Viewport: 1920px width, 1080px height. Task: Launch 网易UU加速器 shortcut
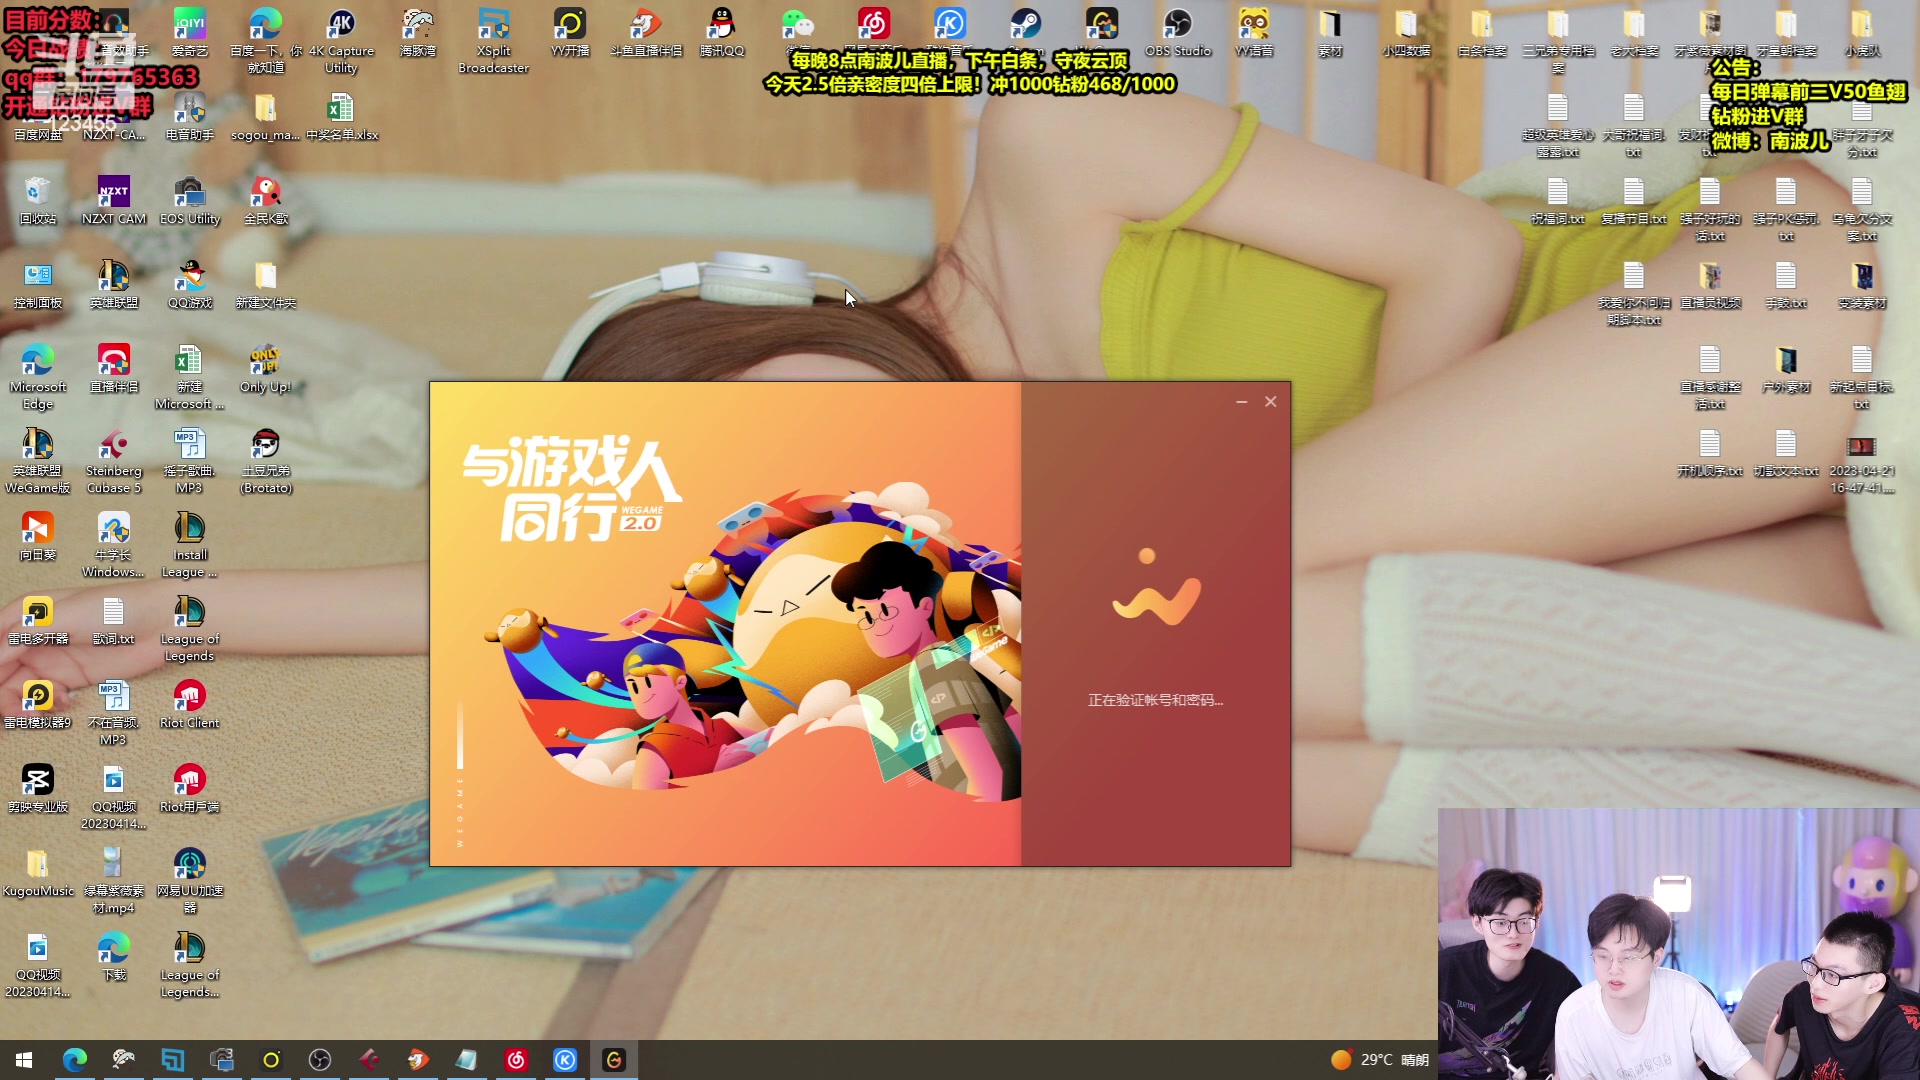(189, 880)
